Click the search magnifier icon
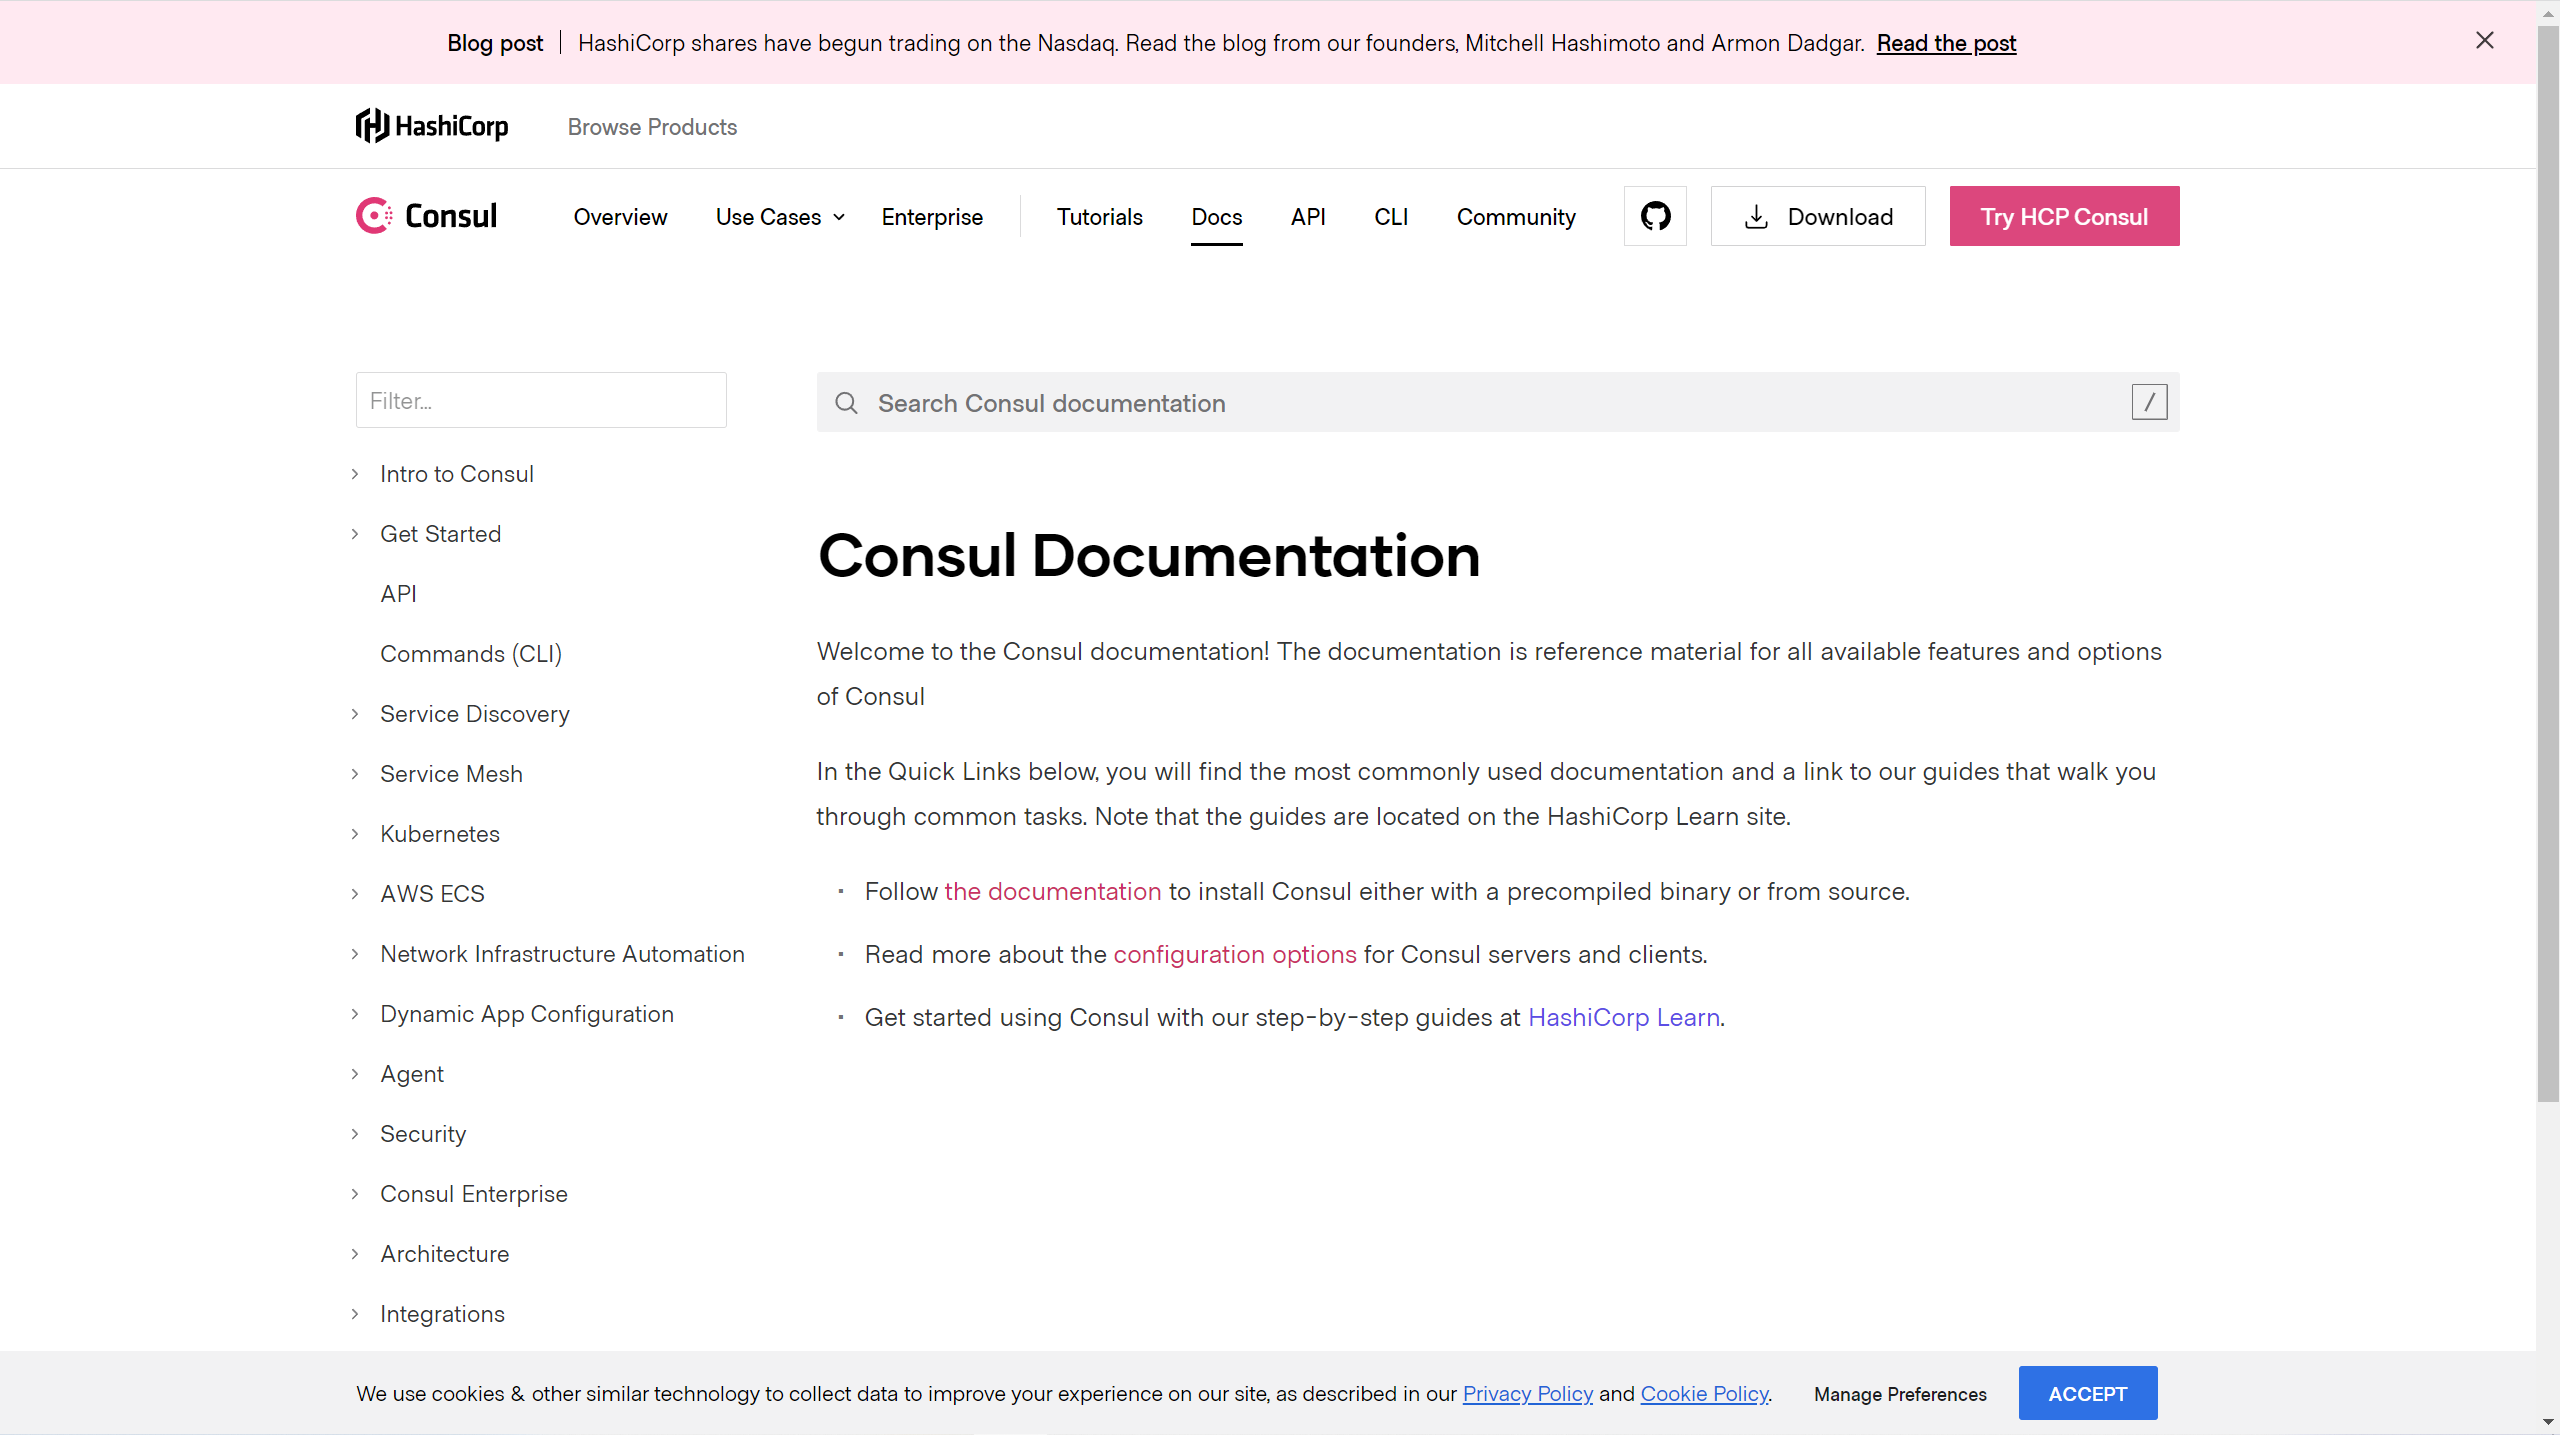This screenshot has width=2560, height=1435. (x=846, y=403)
